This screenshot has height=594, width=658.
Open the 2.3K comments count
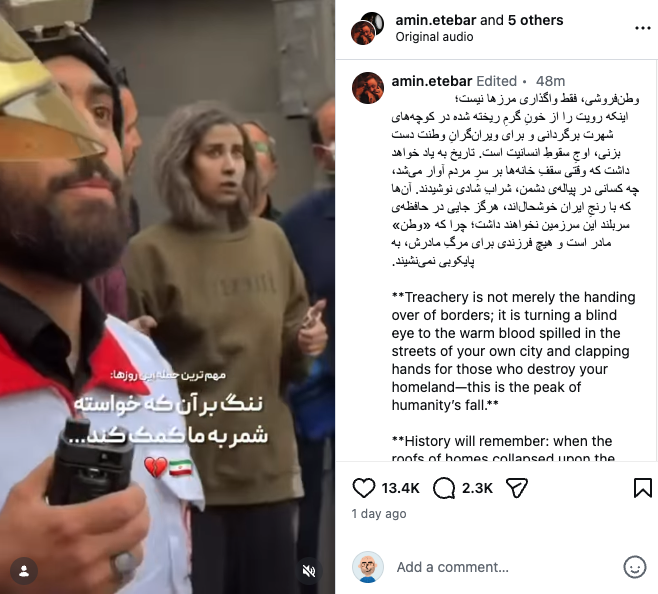click(x=477, y=488)
